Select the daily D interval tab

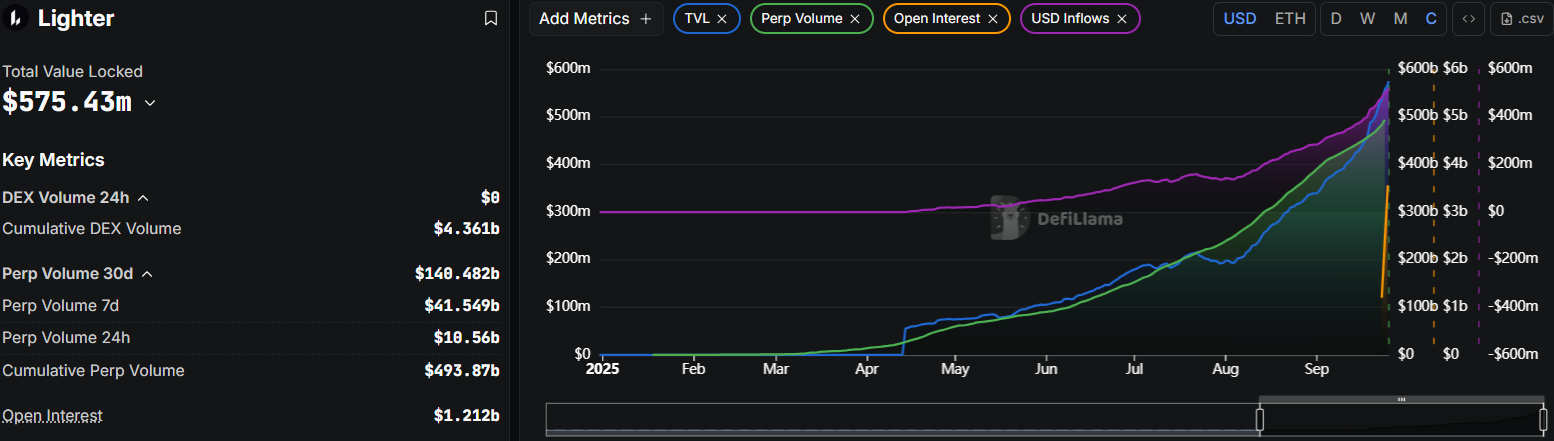pos(1336,19)
